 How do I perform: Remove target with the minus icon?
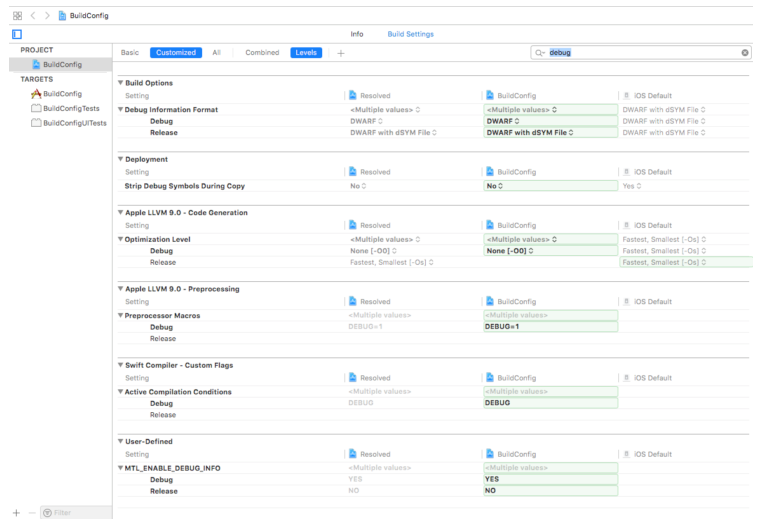click(x=32, y=513)
